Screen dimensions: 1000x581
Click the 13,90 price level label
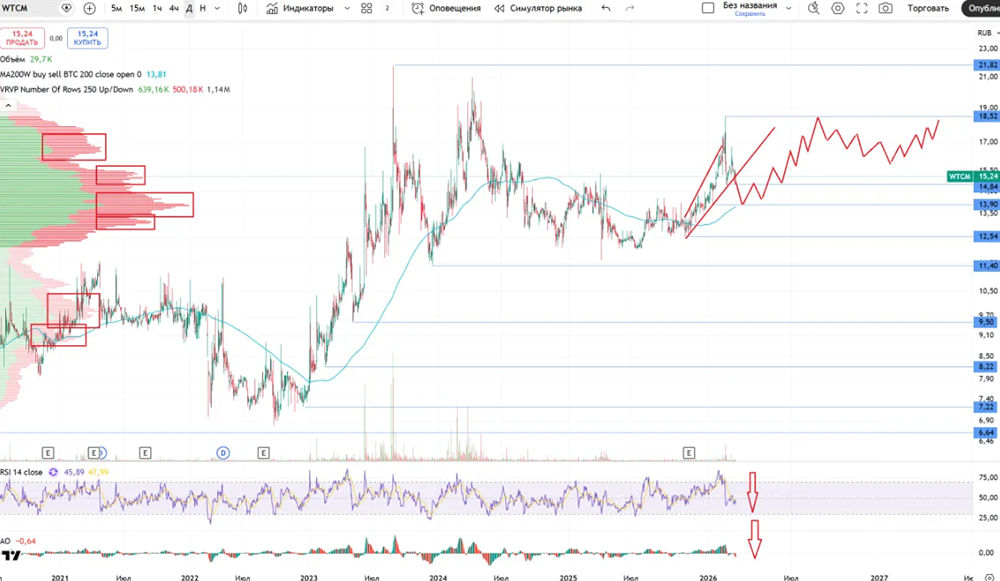click(x=987, y=204)
